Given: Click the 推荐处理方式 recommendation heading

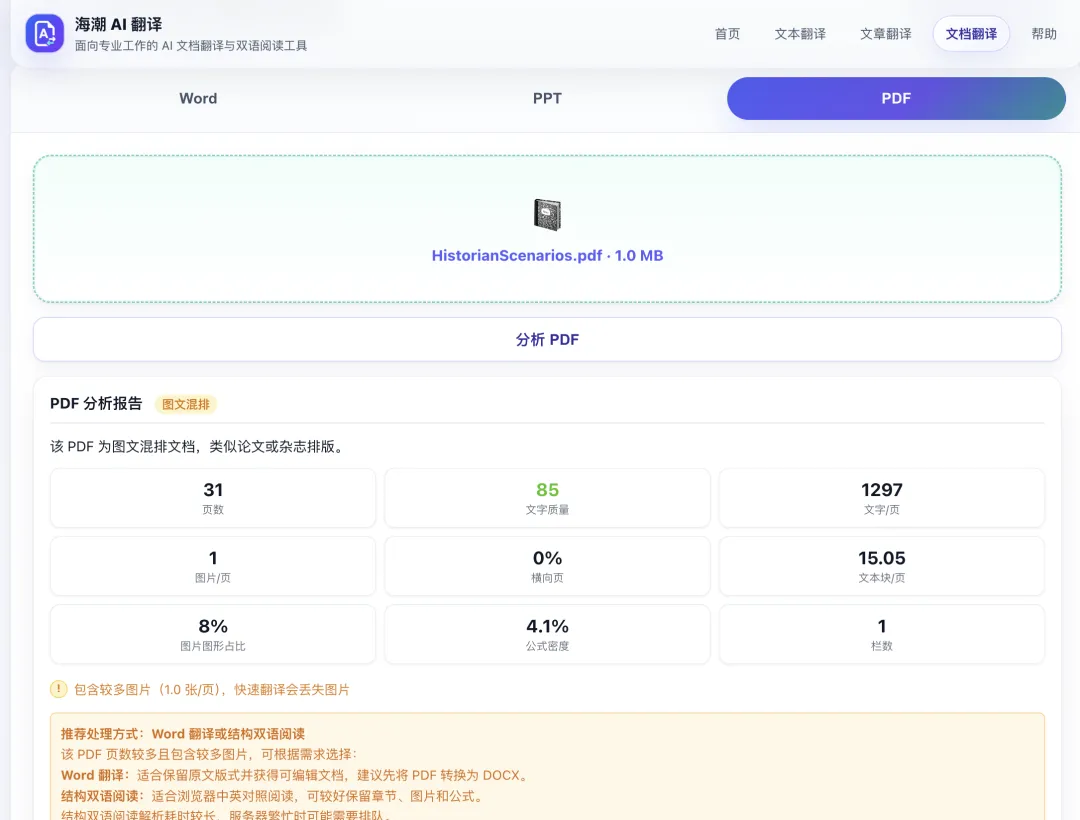Looking at the screenshot, I should [183, 734].
